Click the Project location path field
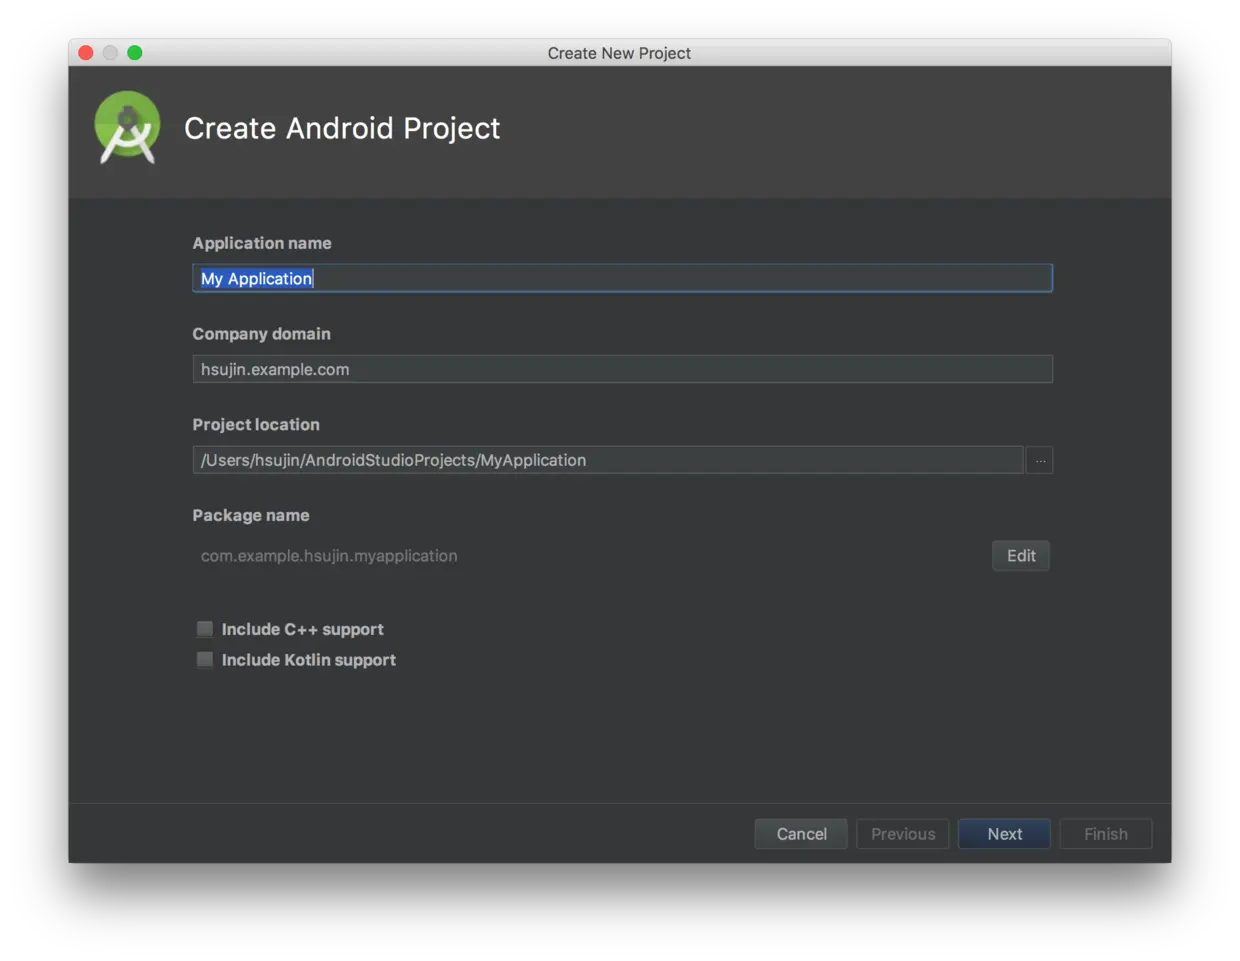This screenshot has height=961, width=1240. point(608,460)
